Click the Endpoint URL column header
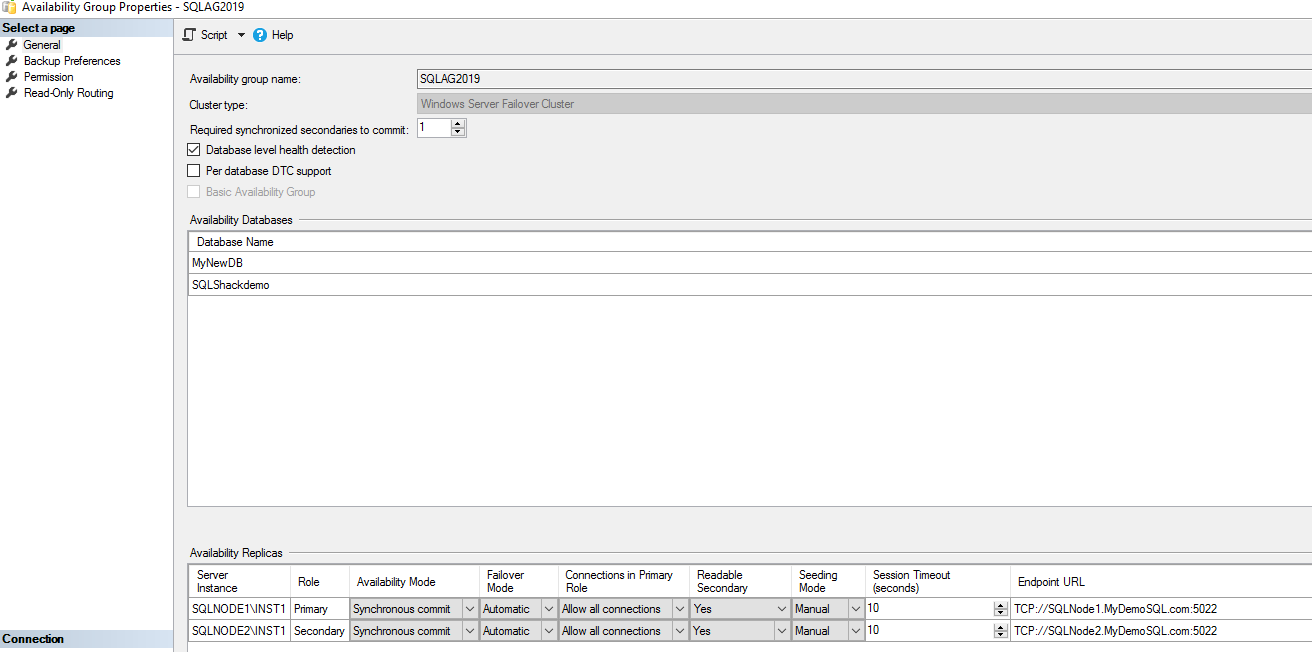The image size is (1312, 652). pyautogui.click(x=1161, y=581)
